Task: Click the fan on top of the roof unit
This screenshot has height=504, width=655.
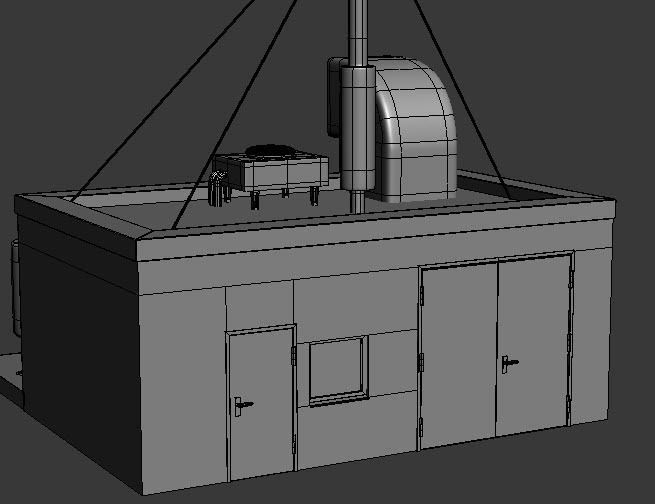Action: 270,151
